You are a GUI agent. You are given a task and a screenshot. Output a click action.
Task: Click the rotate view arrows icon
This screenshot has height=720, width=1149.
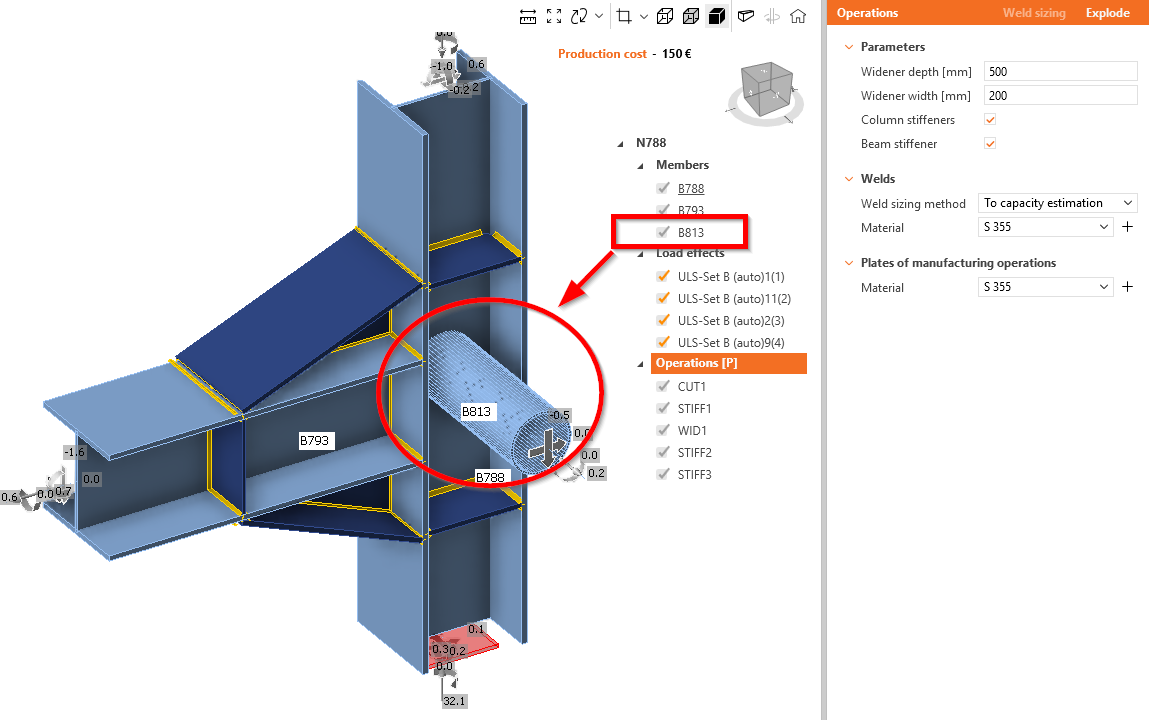[x=579, y=16]
